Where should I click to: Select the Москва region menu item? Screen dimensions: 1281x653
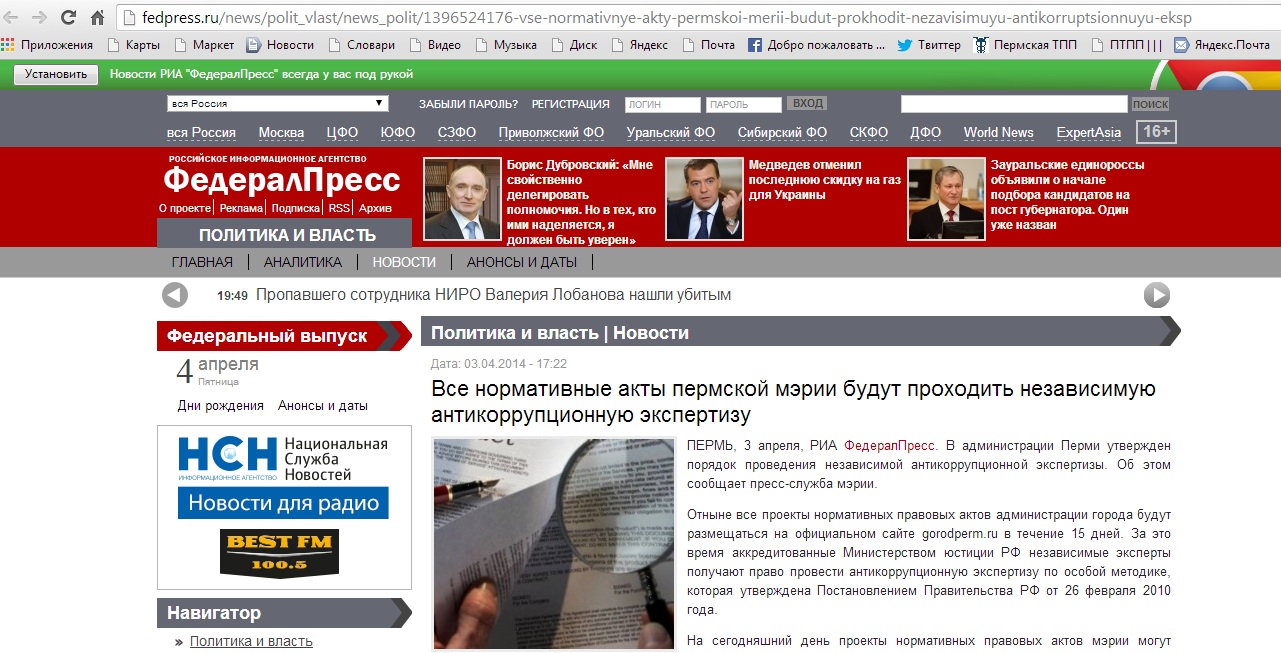tap(281, 132)
